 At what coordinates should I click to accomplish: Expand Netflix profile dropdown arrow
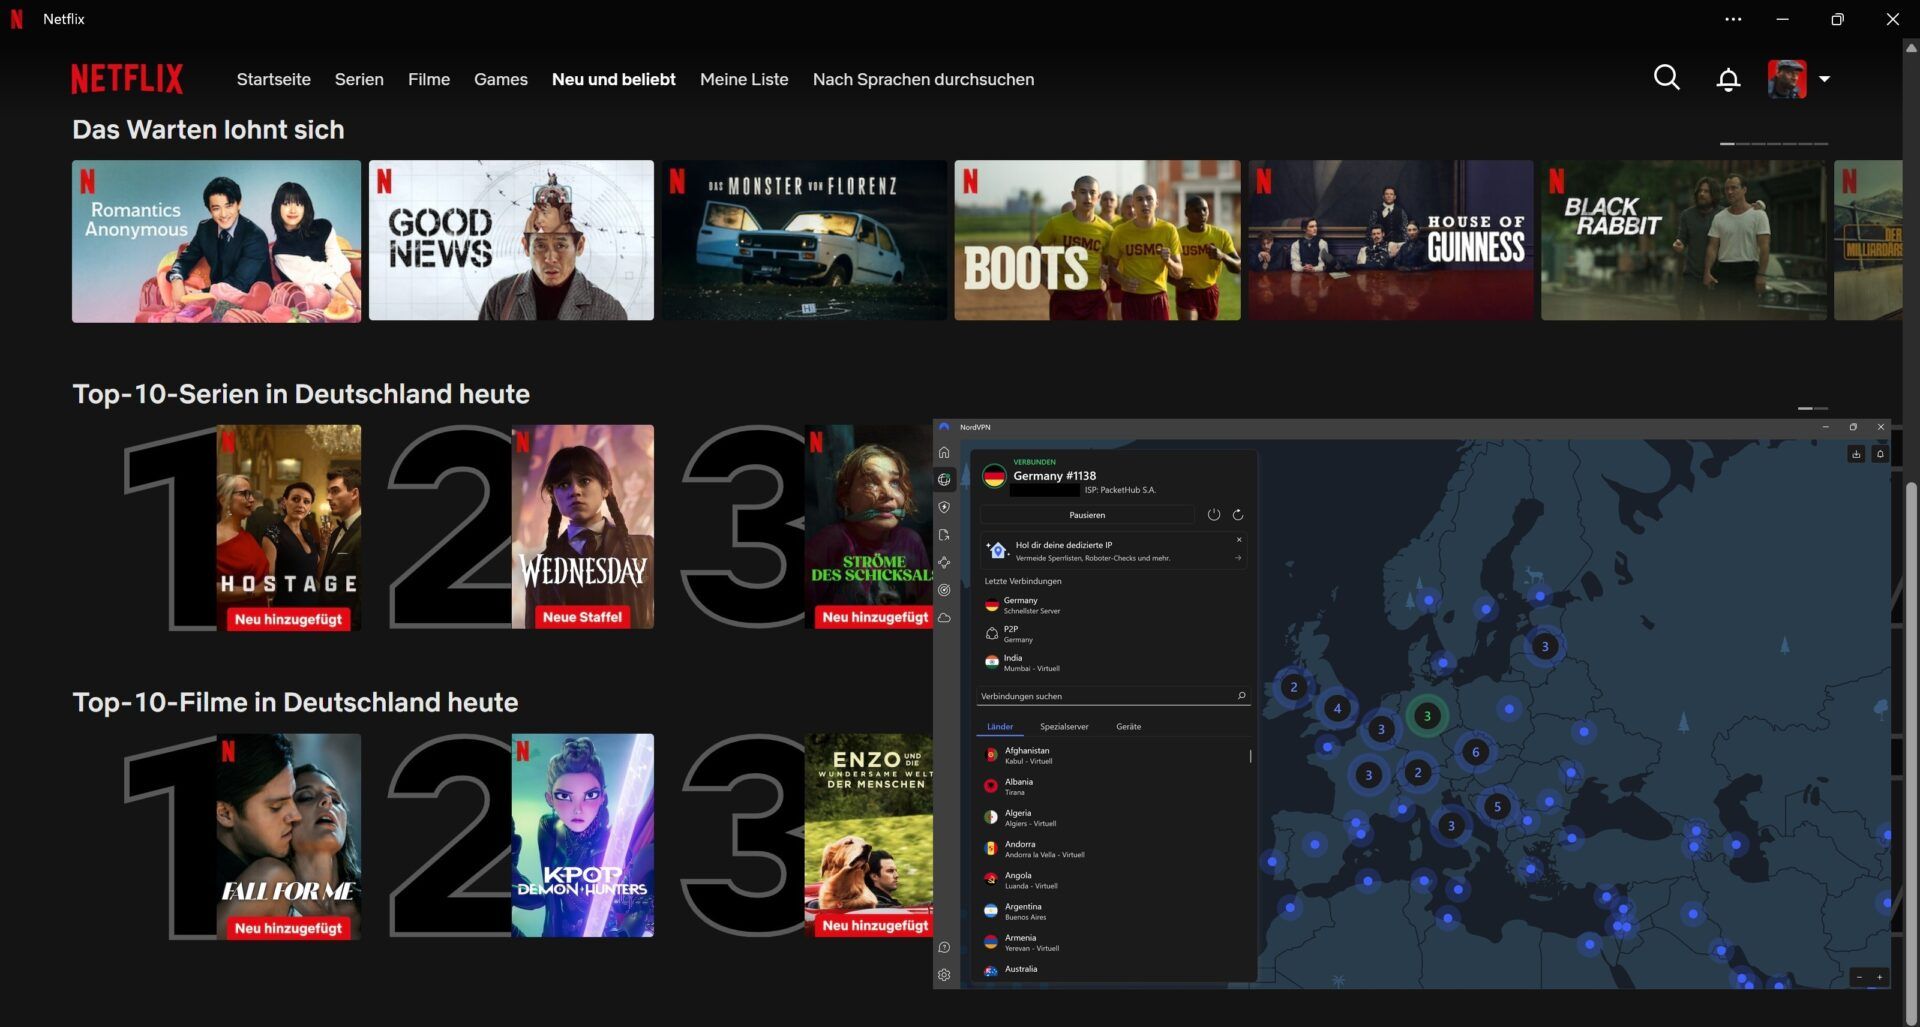coord(1824,79)
